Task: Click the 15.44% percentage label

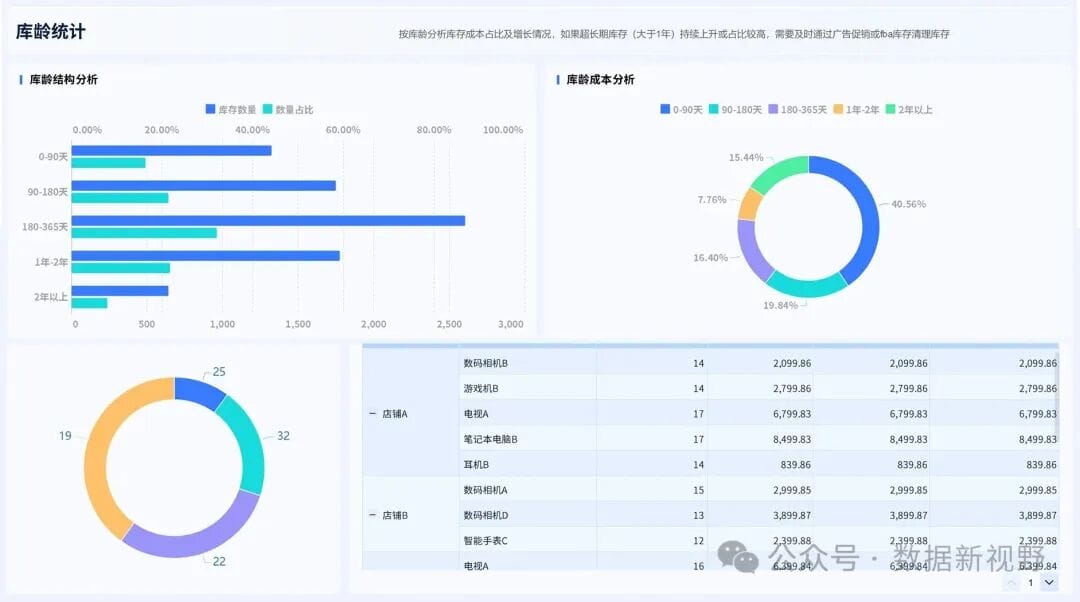Action: pos(746,158)
